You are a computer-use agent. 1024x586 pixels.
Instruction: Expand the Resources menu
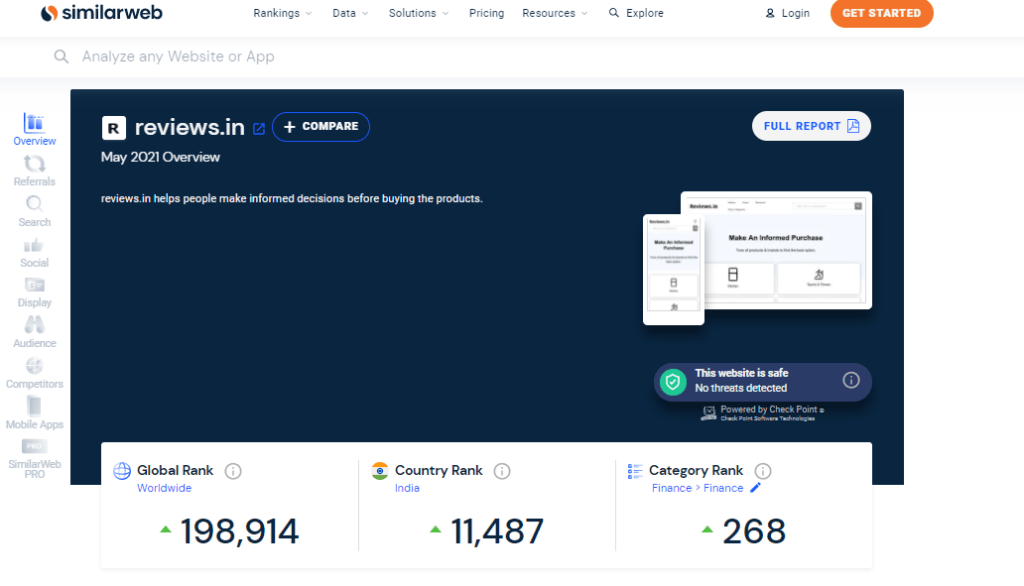(x=554, y=13)
